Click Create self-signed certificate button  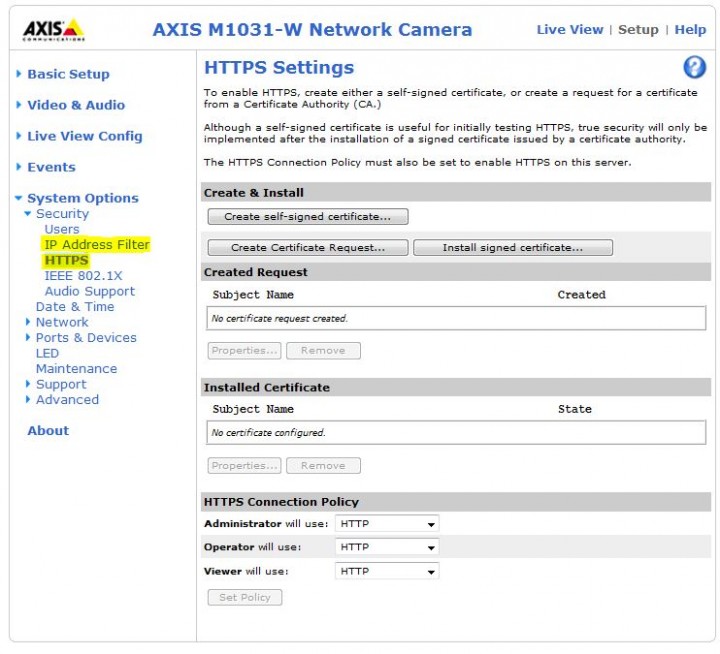[308, 216]
